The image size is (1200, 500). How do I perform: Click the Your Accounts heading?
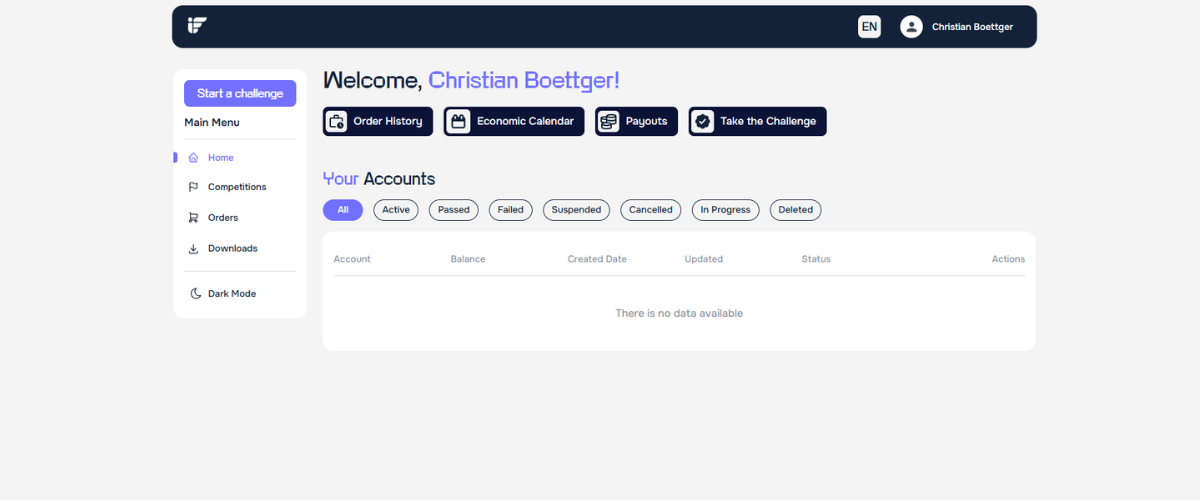pyautogui.click(x=379, y=179)
